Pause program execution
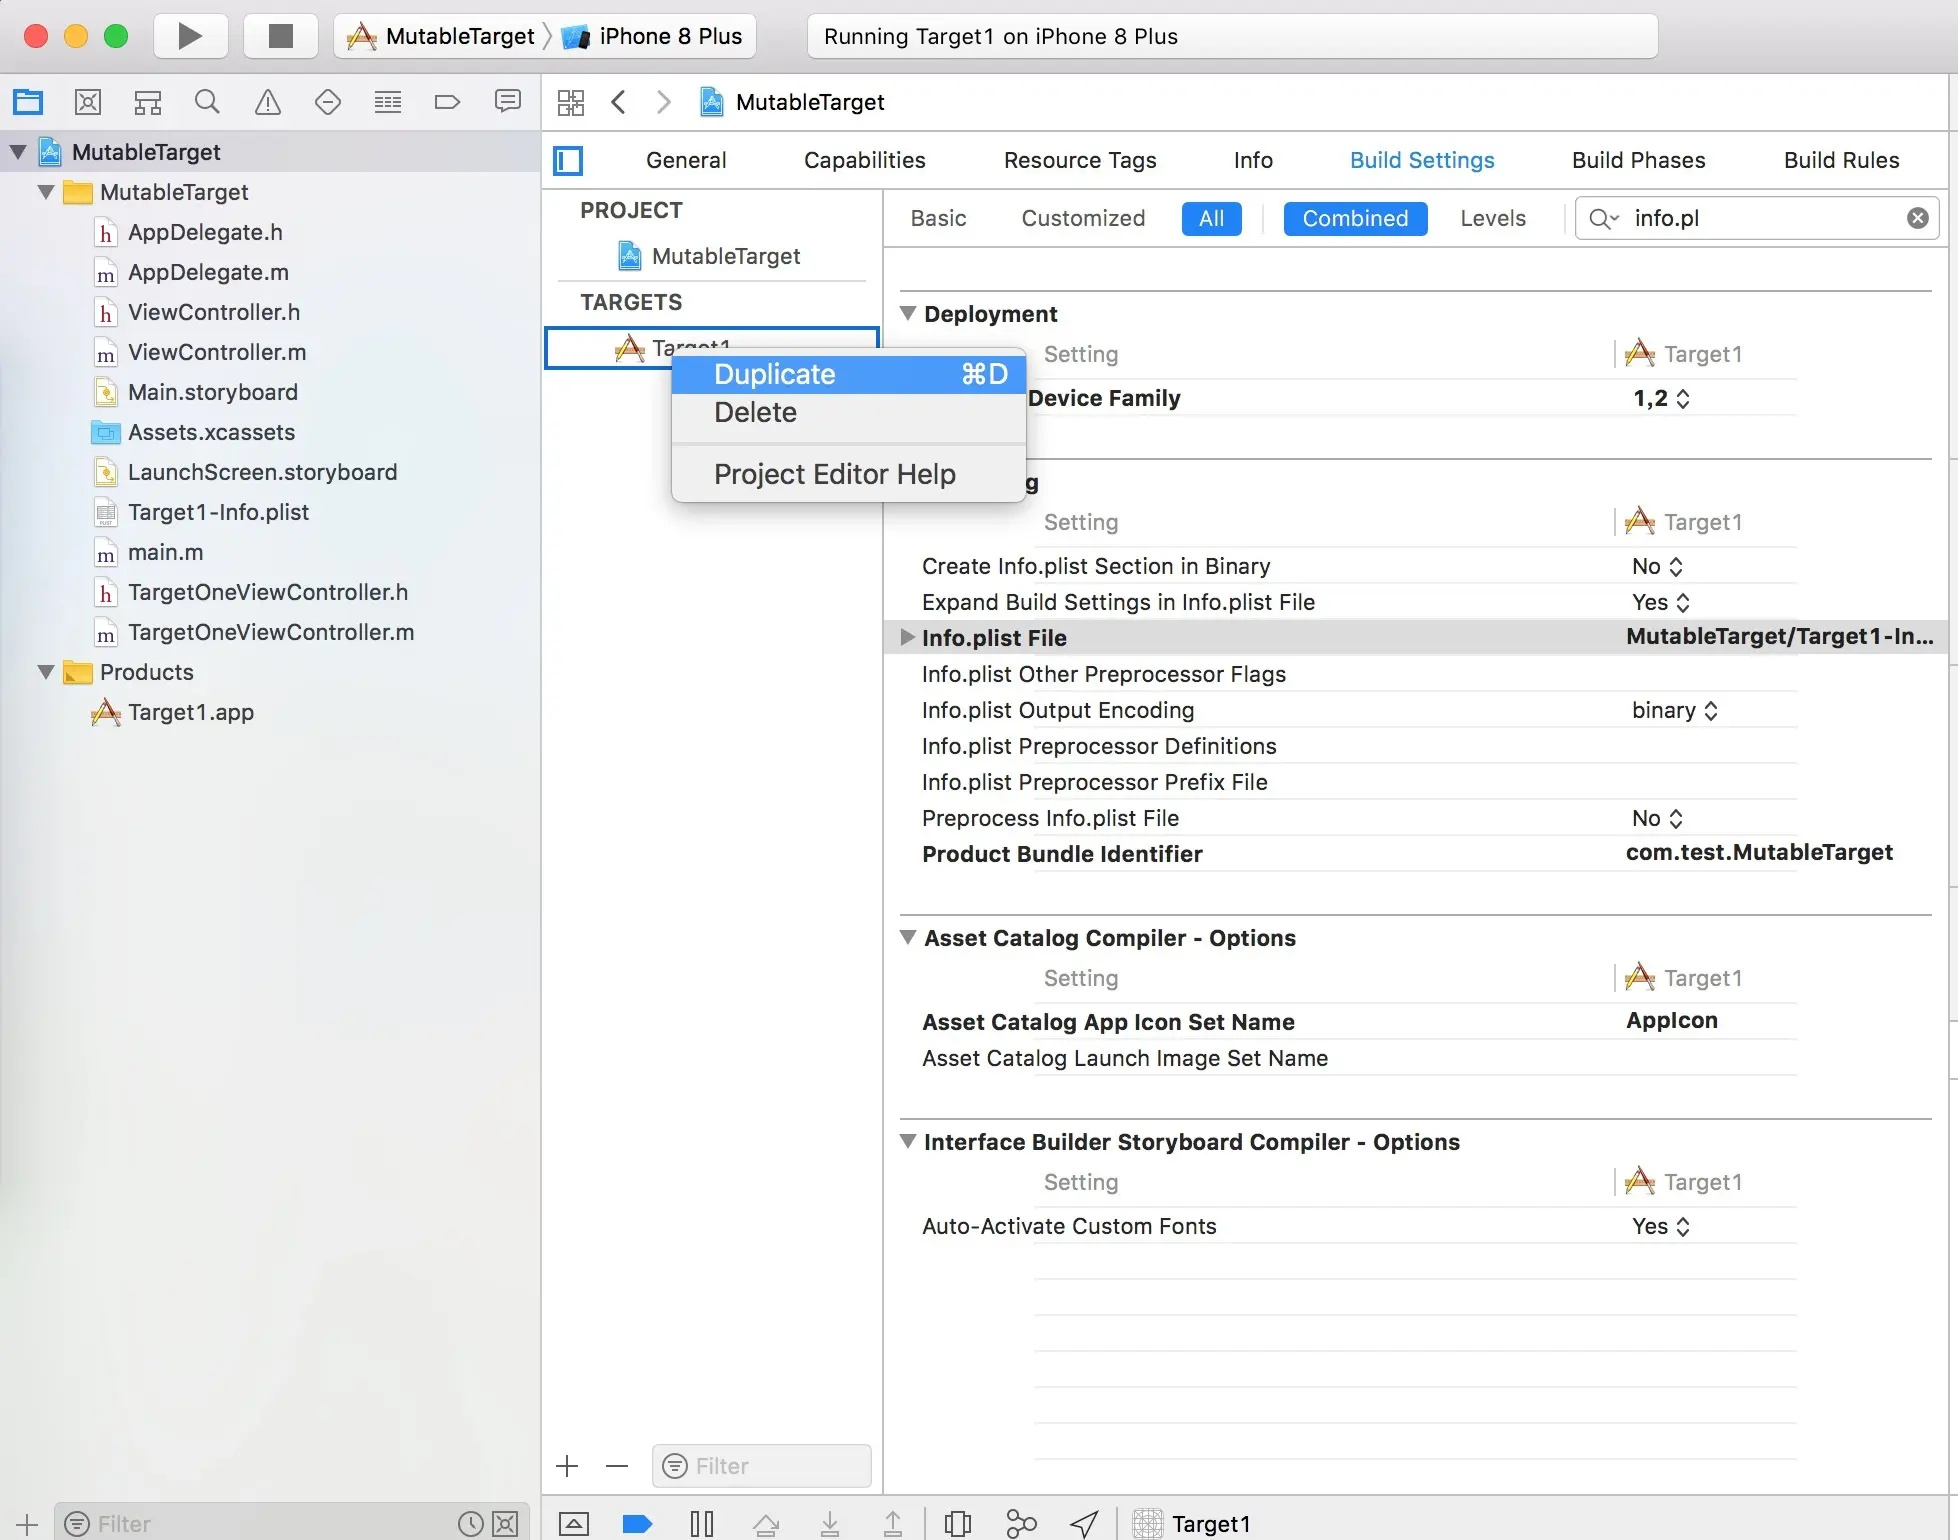This screenshot has width=1958, height=1540. pos(702,1524)
